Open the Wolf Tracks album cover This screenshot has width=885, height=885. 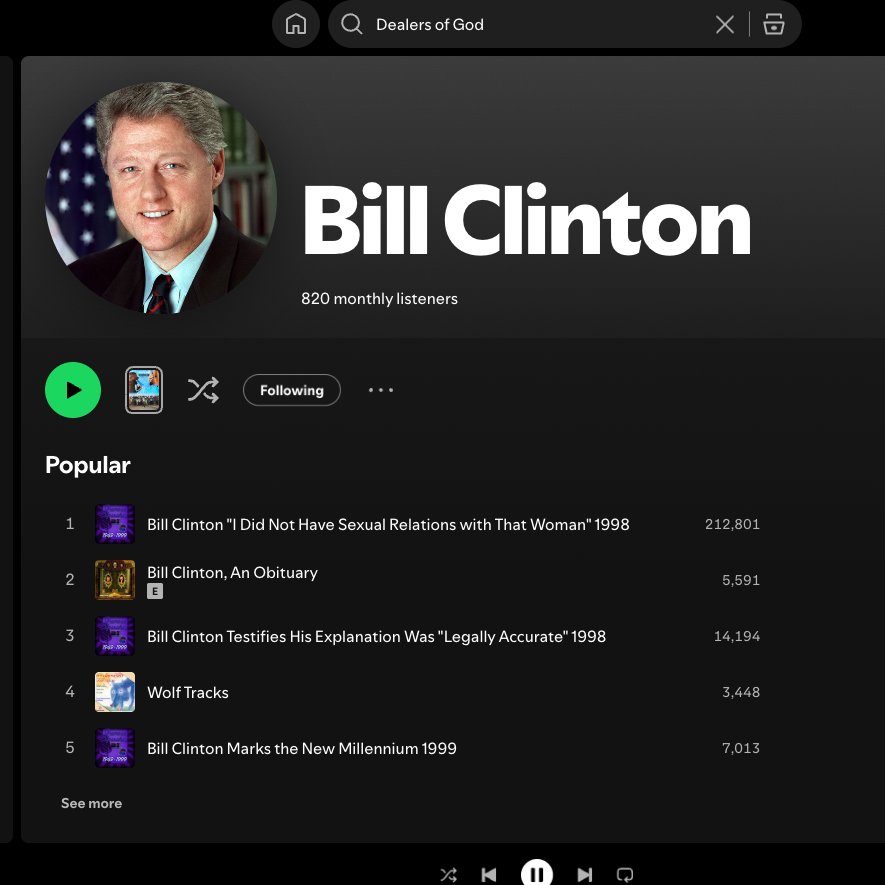[115, 692]
